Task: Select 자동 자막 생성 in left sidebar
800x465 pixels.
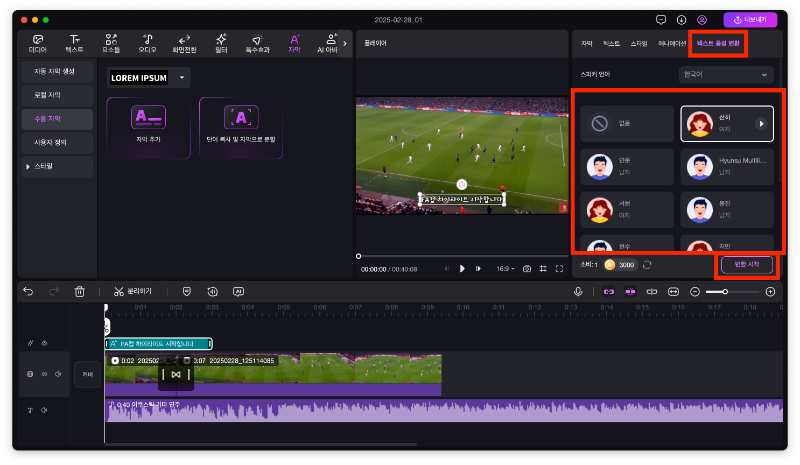Action: coord(57,71)
